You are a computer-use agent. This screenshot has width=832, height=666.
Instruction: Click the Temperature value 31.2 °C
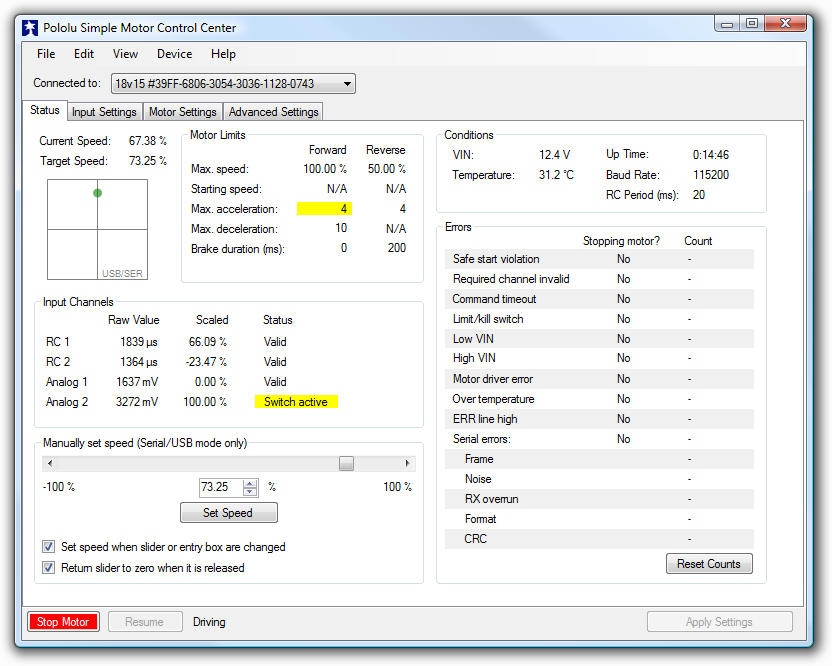[556, 175]
